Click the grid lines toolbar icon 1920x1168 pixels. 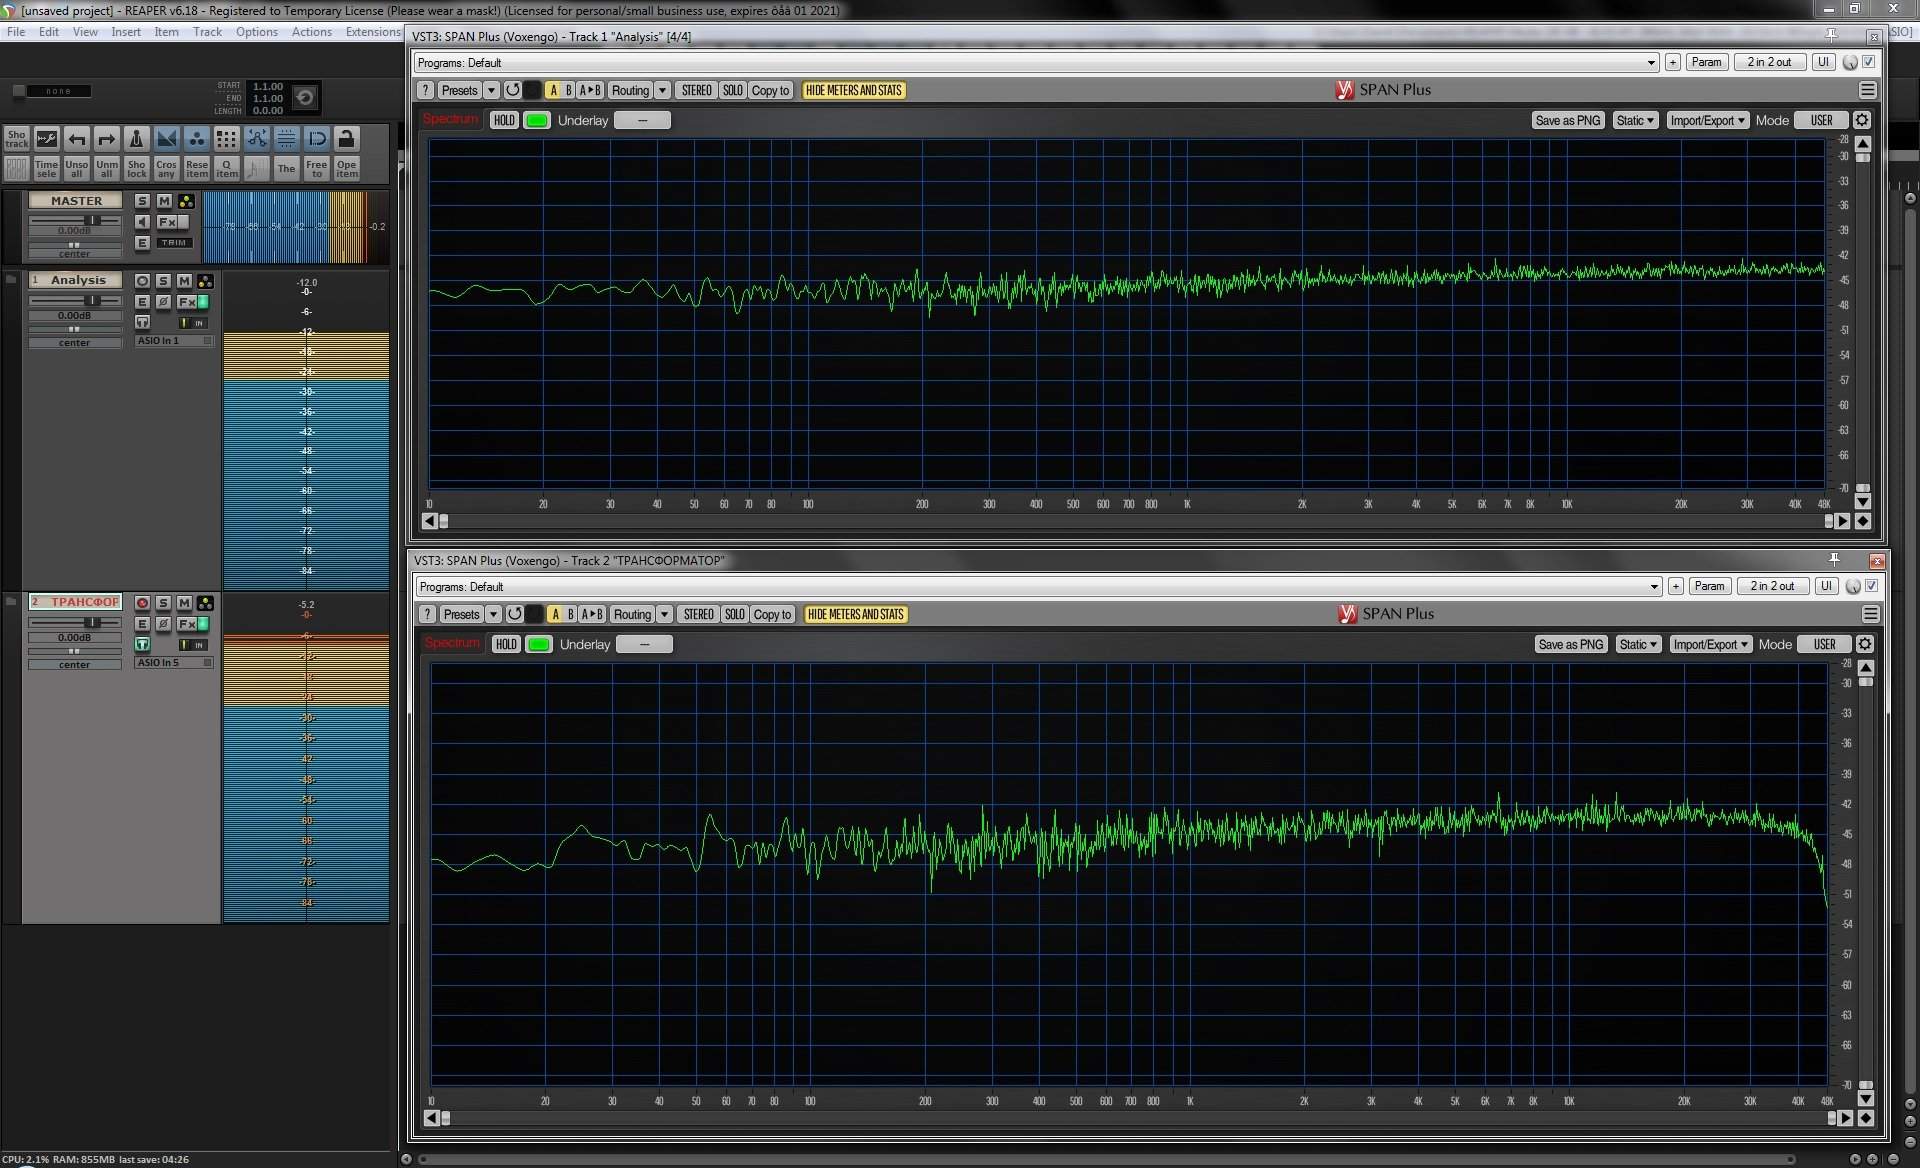pyautogui.click(x=286, y=139)
